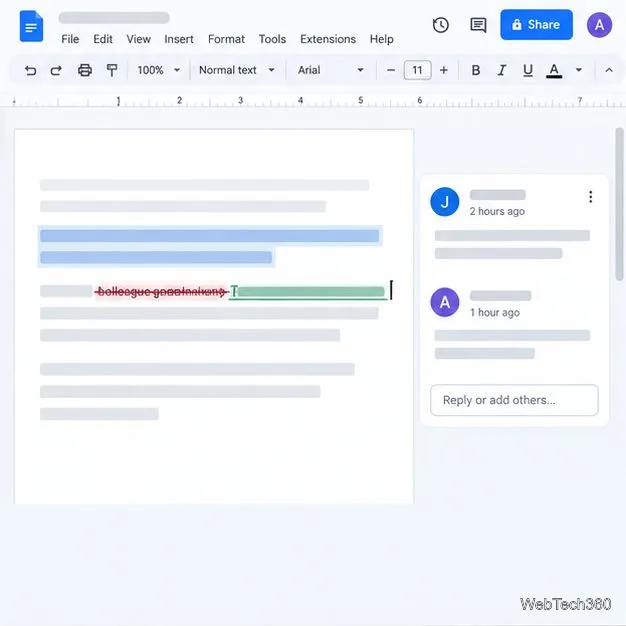Click the Google Docs home icon

point(31,26)
